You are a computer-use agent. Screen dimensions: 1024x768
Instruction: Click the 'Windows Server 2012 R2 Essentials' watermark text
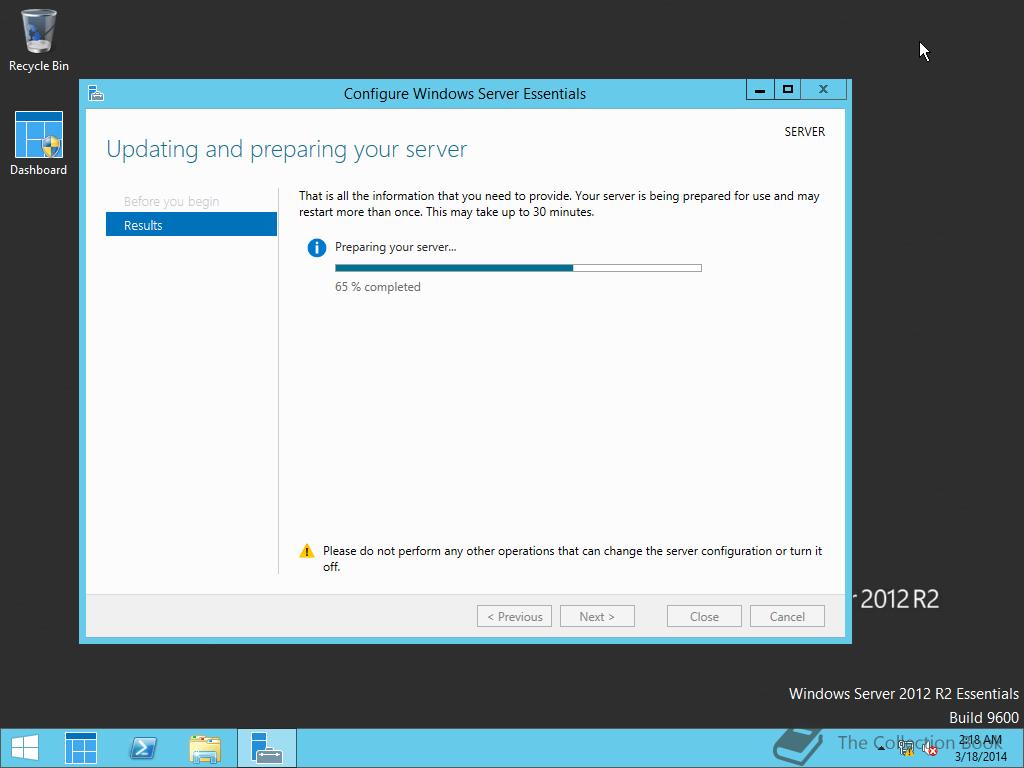(x=903, y=694)
